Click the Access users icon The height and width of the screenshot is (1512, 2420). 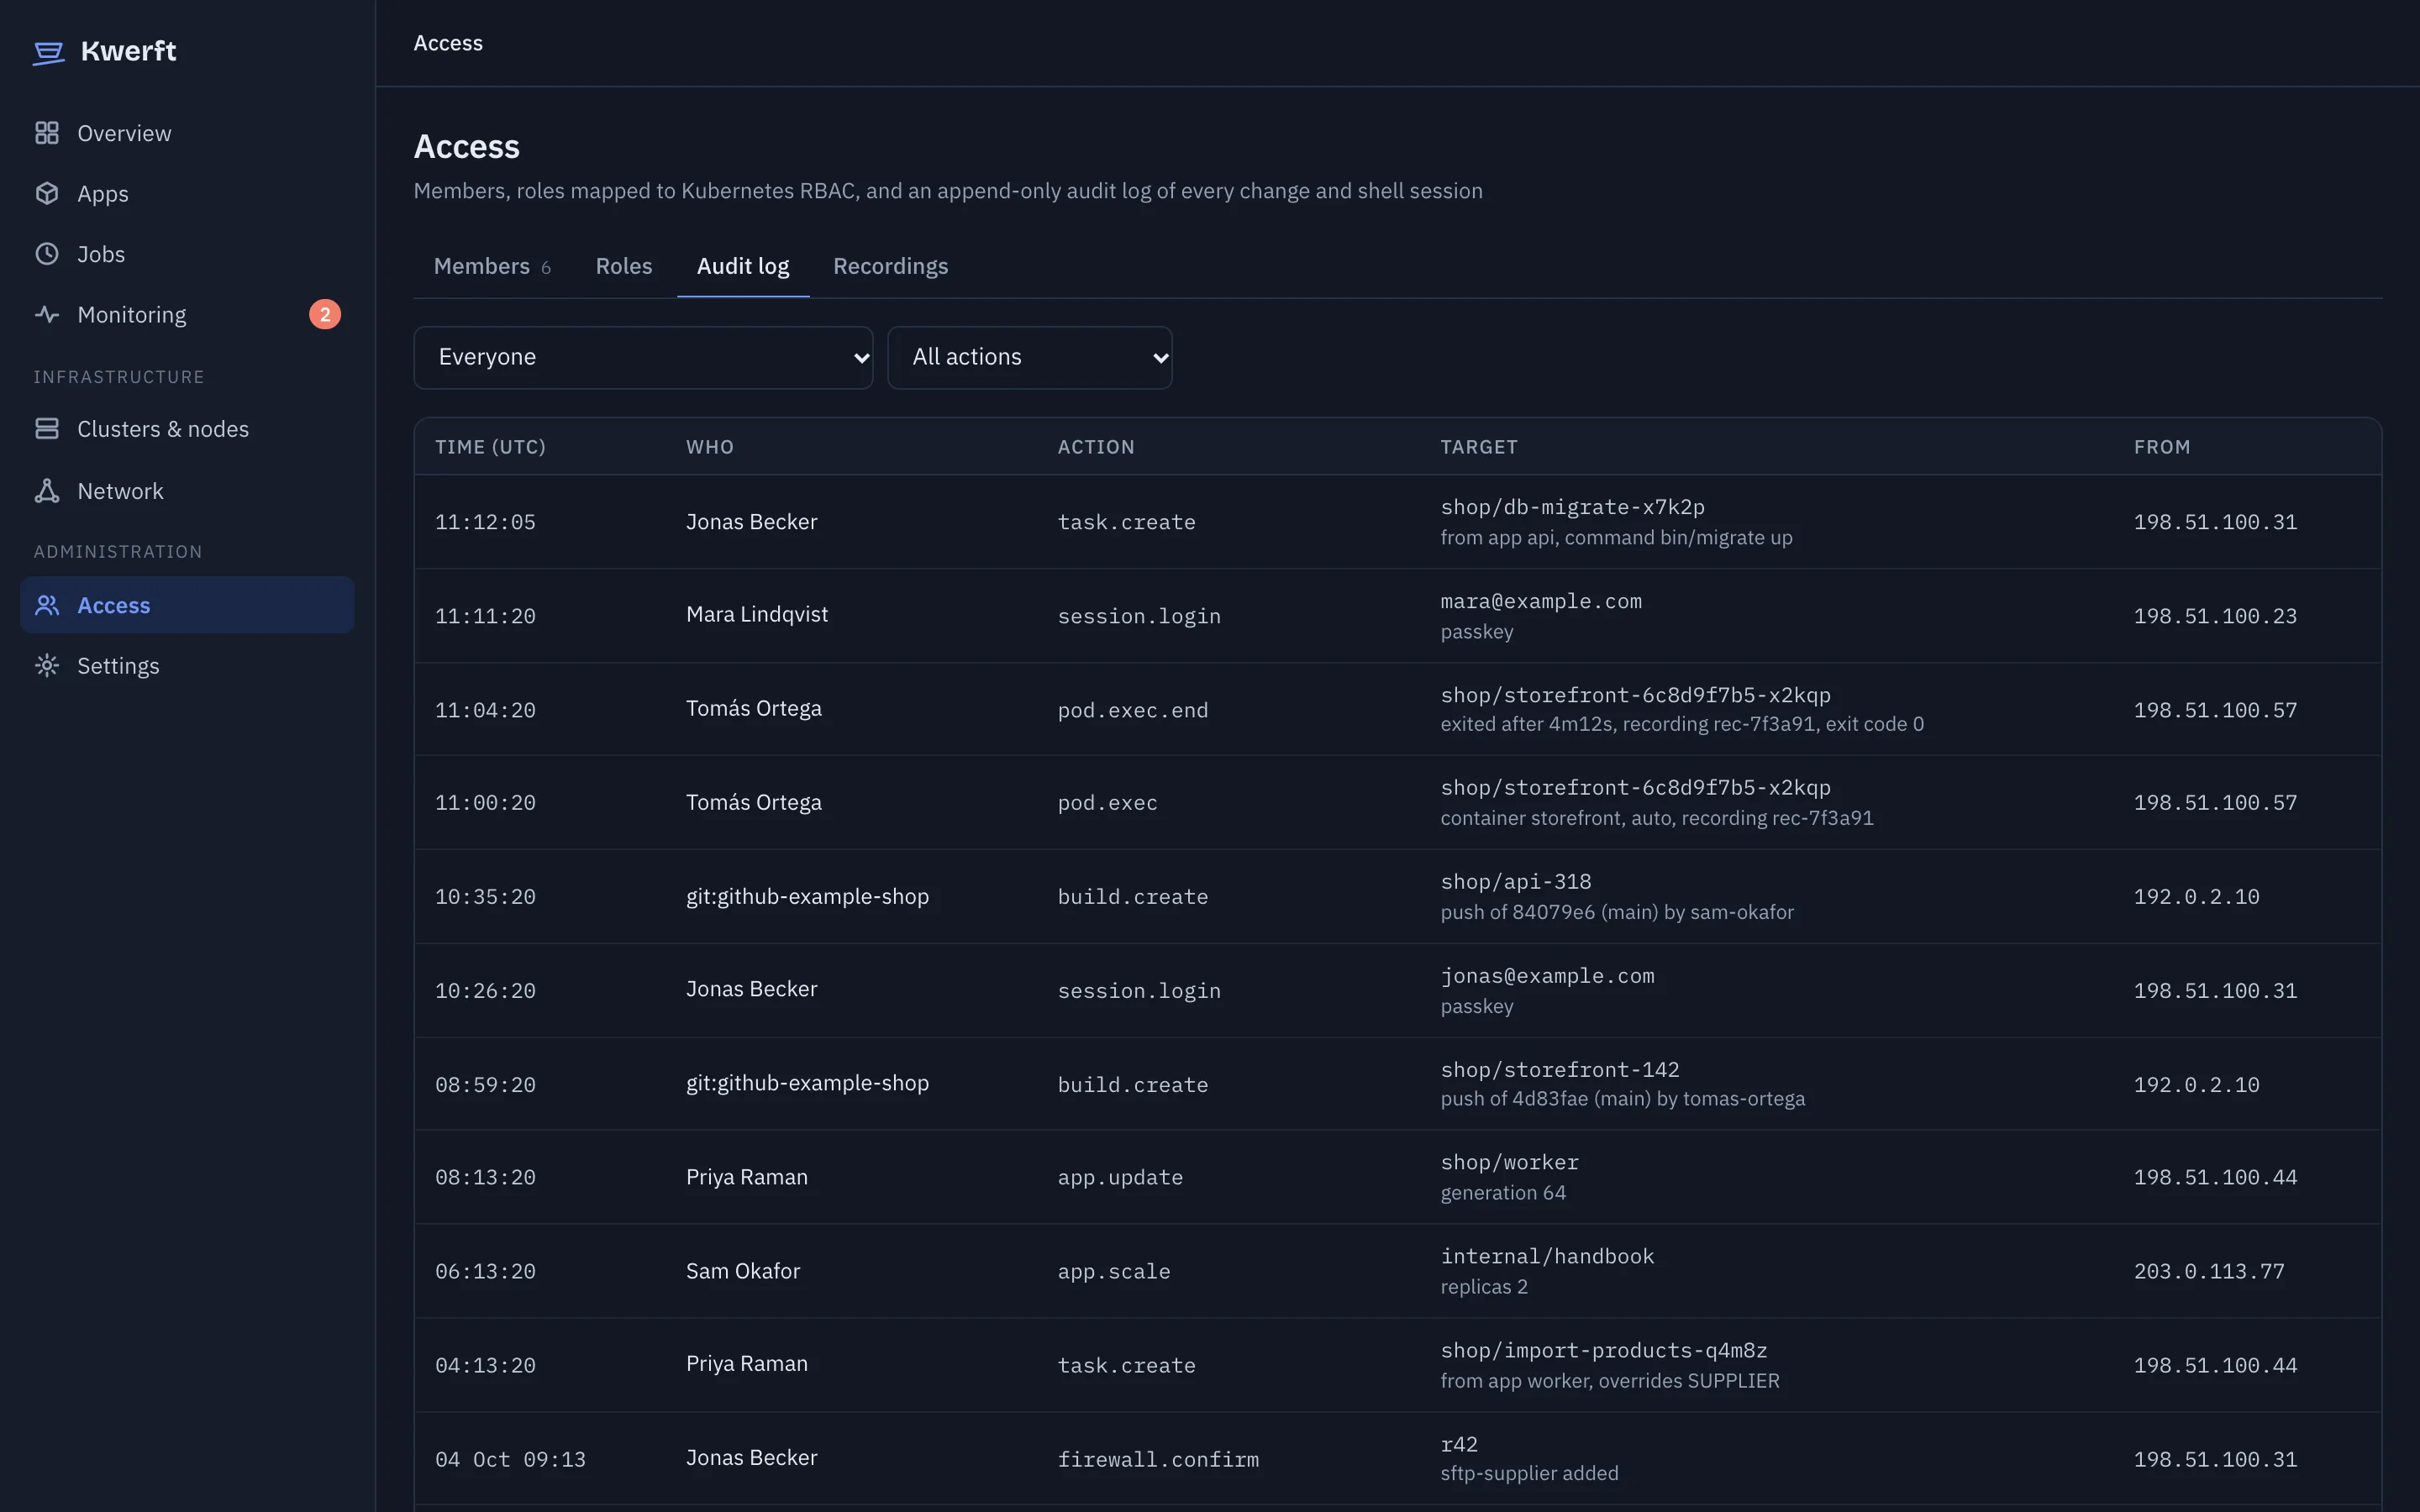(x=47, y=605)
